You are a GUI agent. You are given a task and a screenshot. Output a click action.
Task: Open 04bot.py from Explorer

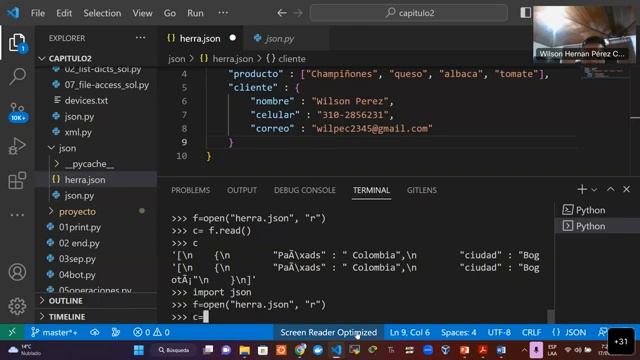coord(77,275)
